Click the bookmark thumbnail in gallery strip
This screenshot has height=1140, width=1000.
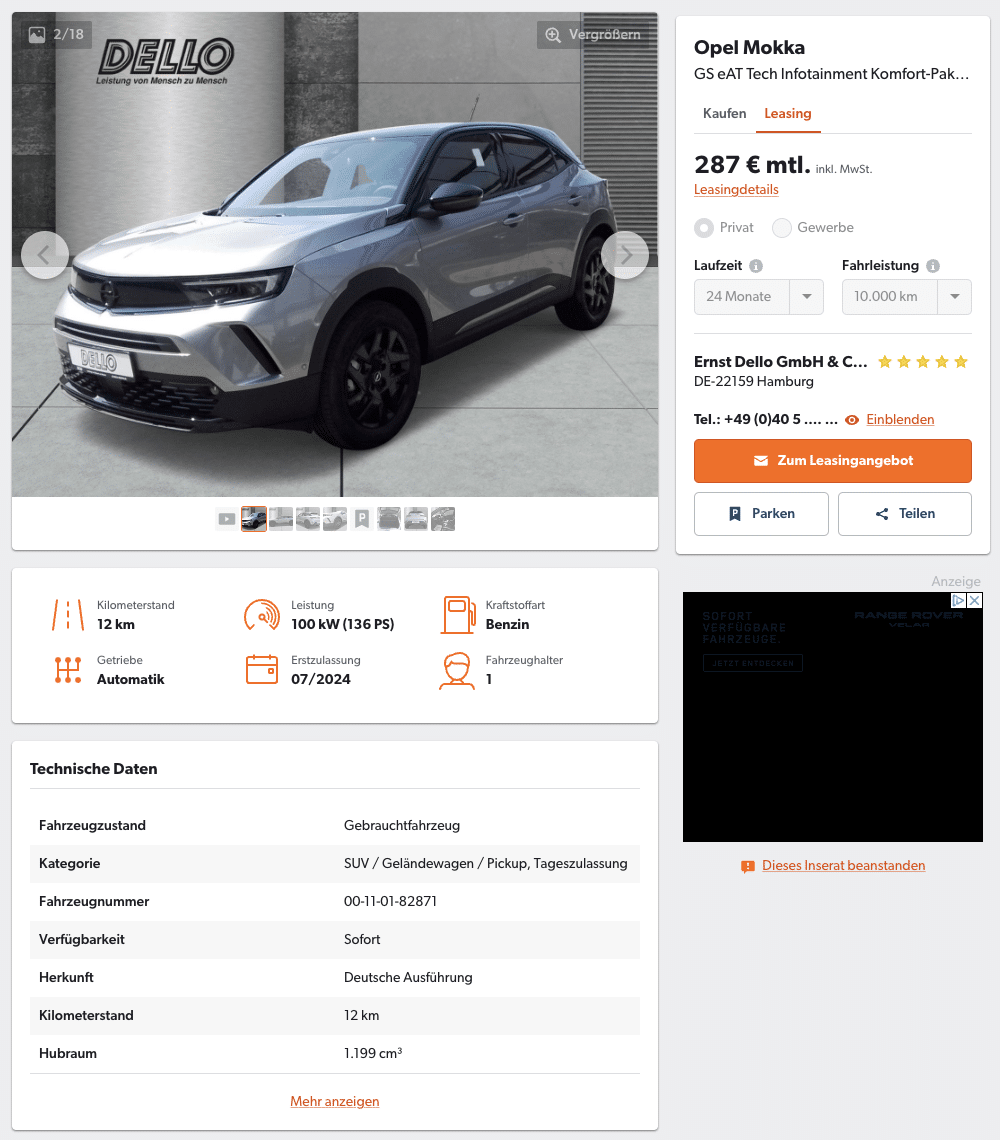pyautogui.click(x=361, y=519)
